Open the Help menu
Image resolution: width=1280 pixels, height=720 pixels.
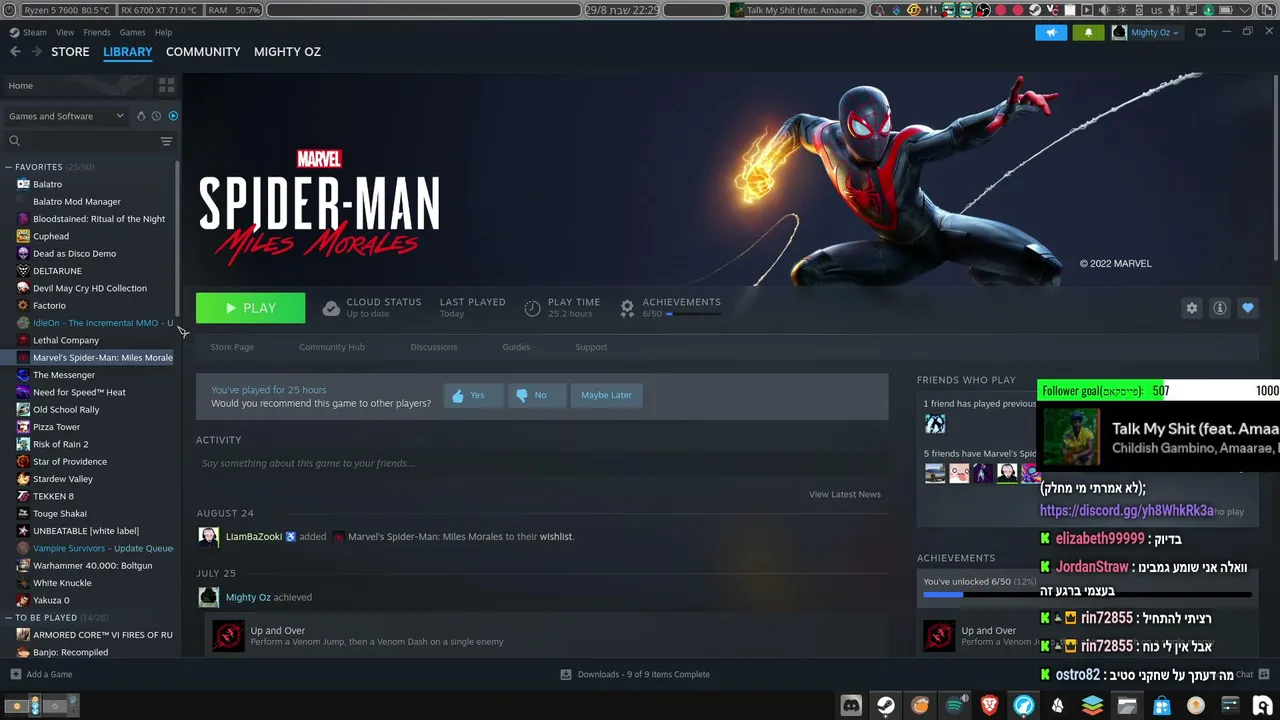(x=163, y=32)
